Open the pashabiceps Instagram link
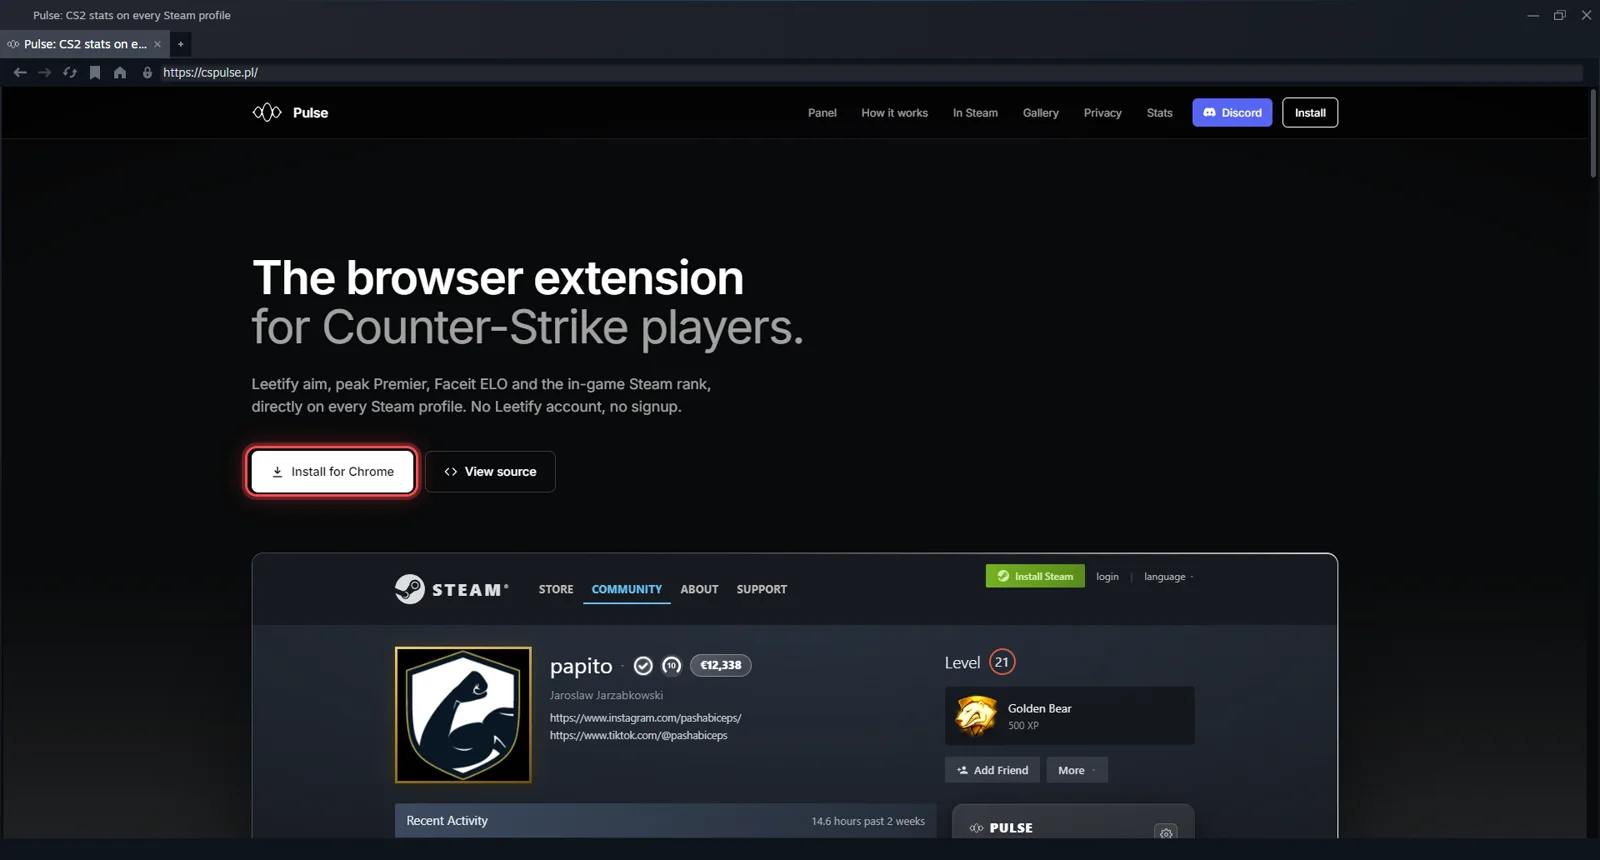The height and width of the screenshot is (860, 1600). point(645,717)
